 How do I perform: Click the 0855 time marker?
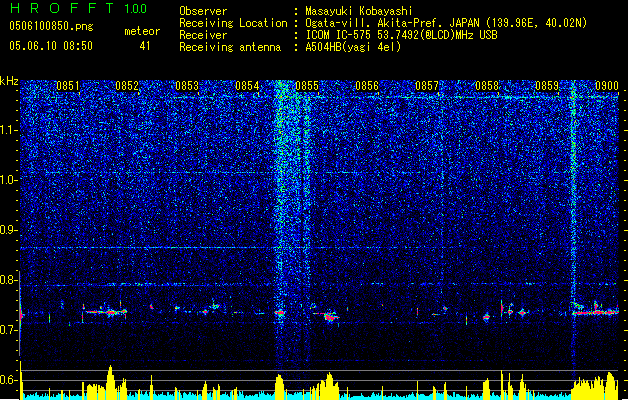pyautogui.click(x=307, y=86)
